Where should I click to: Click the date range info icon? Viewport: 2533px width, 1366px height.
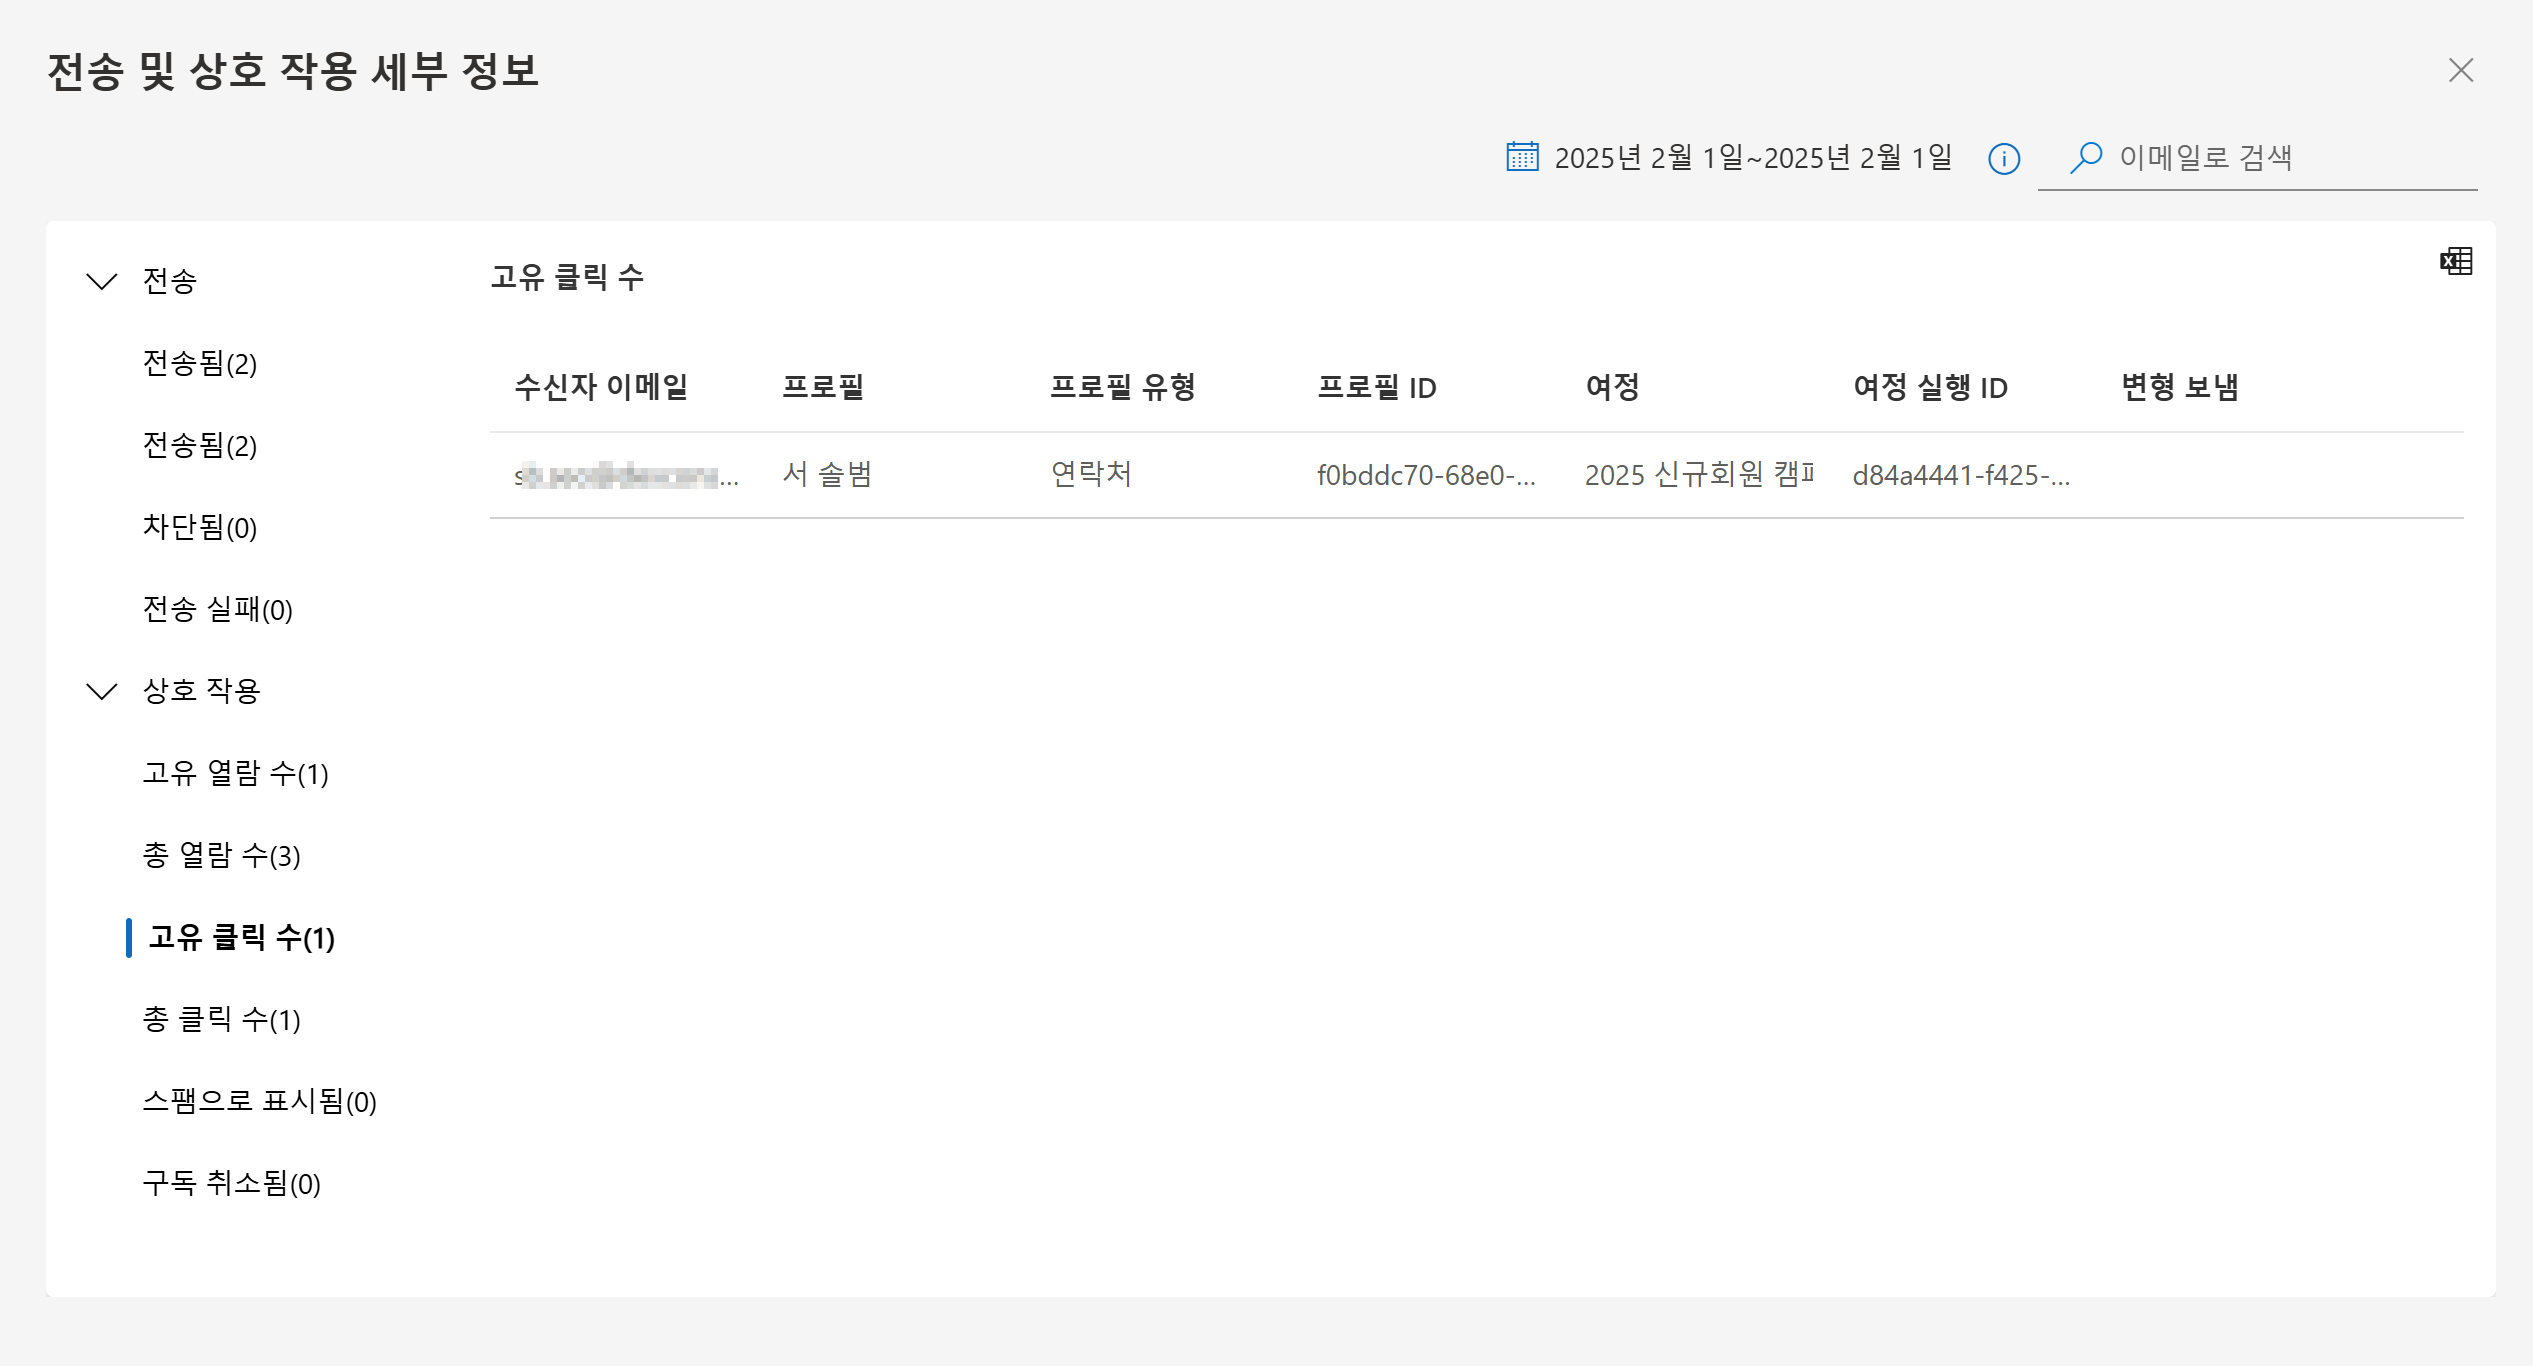click(2003, 158)
